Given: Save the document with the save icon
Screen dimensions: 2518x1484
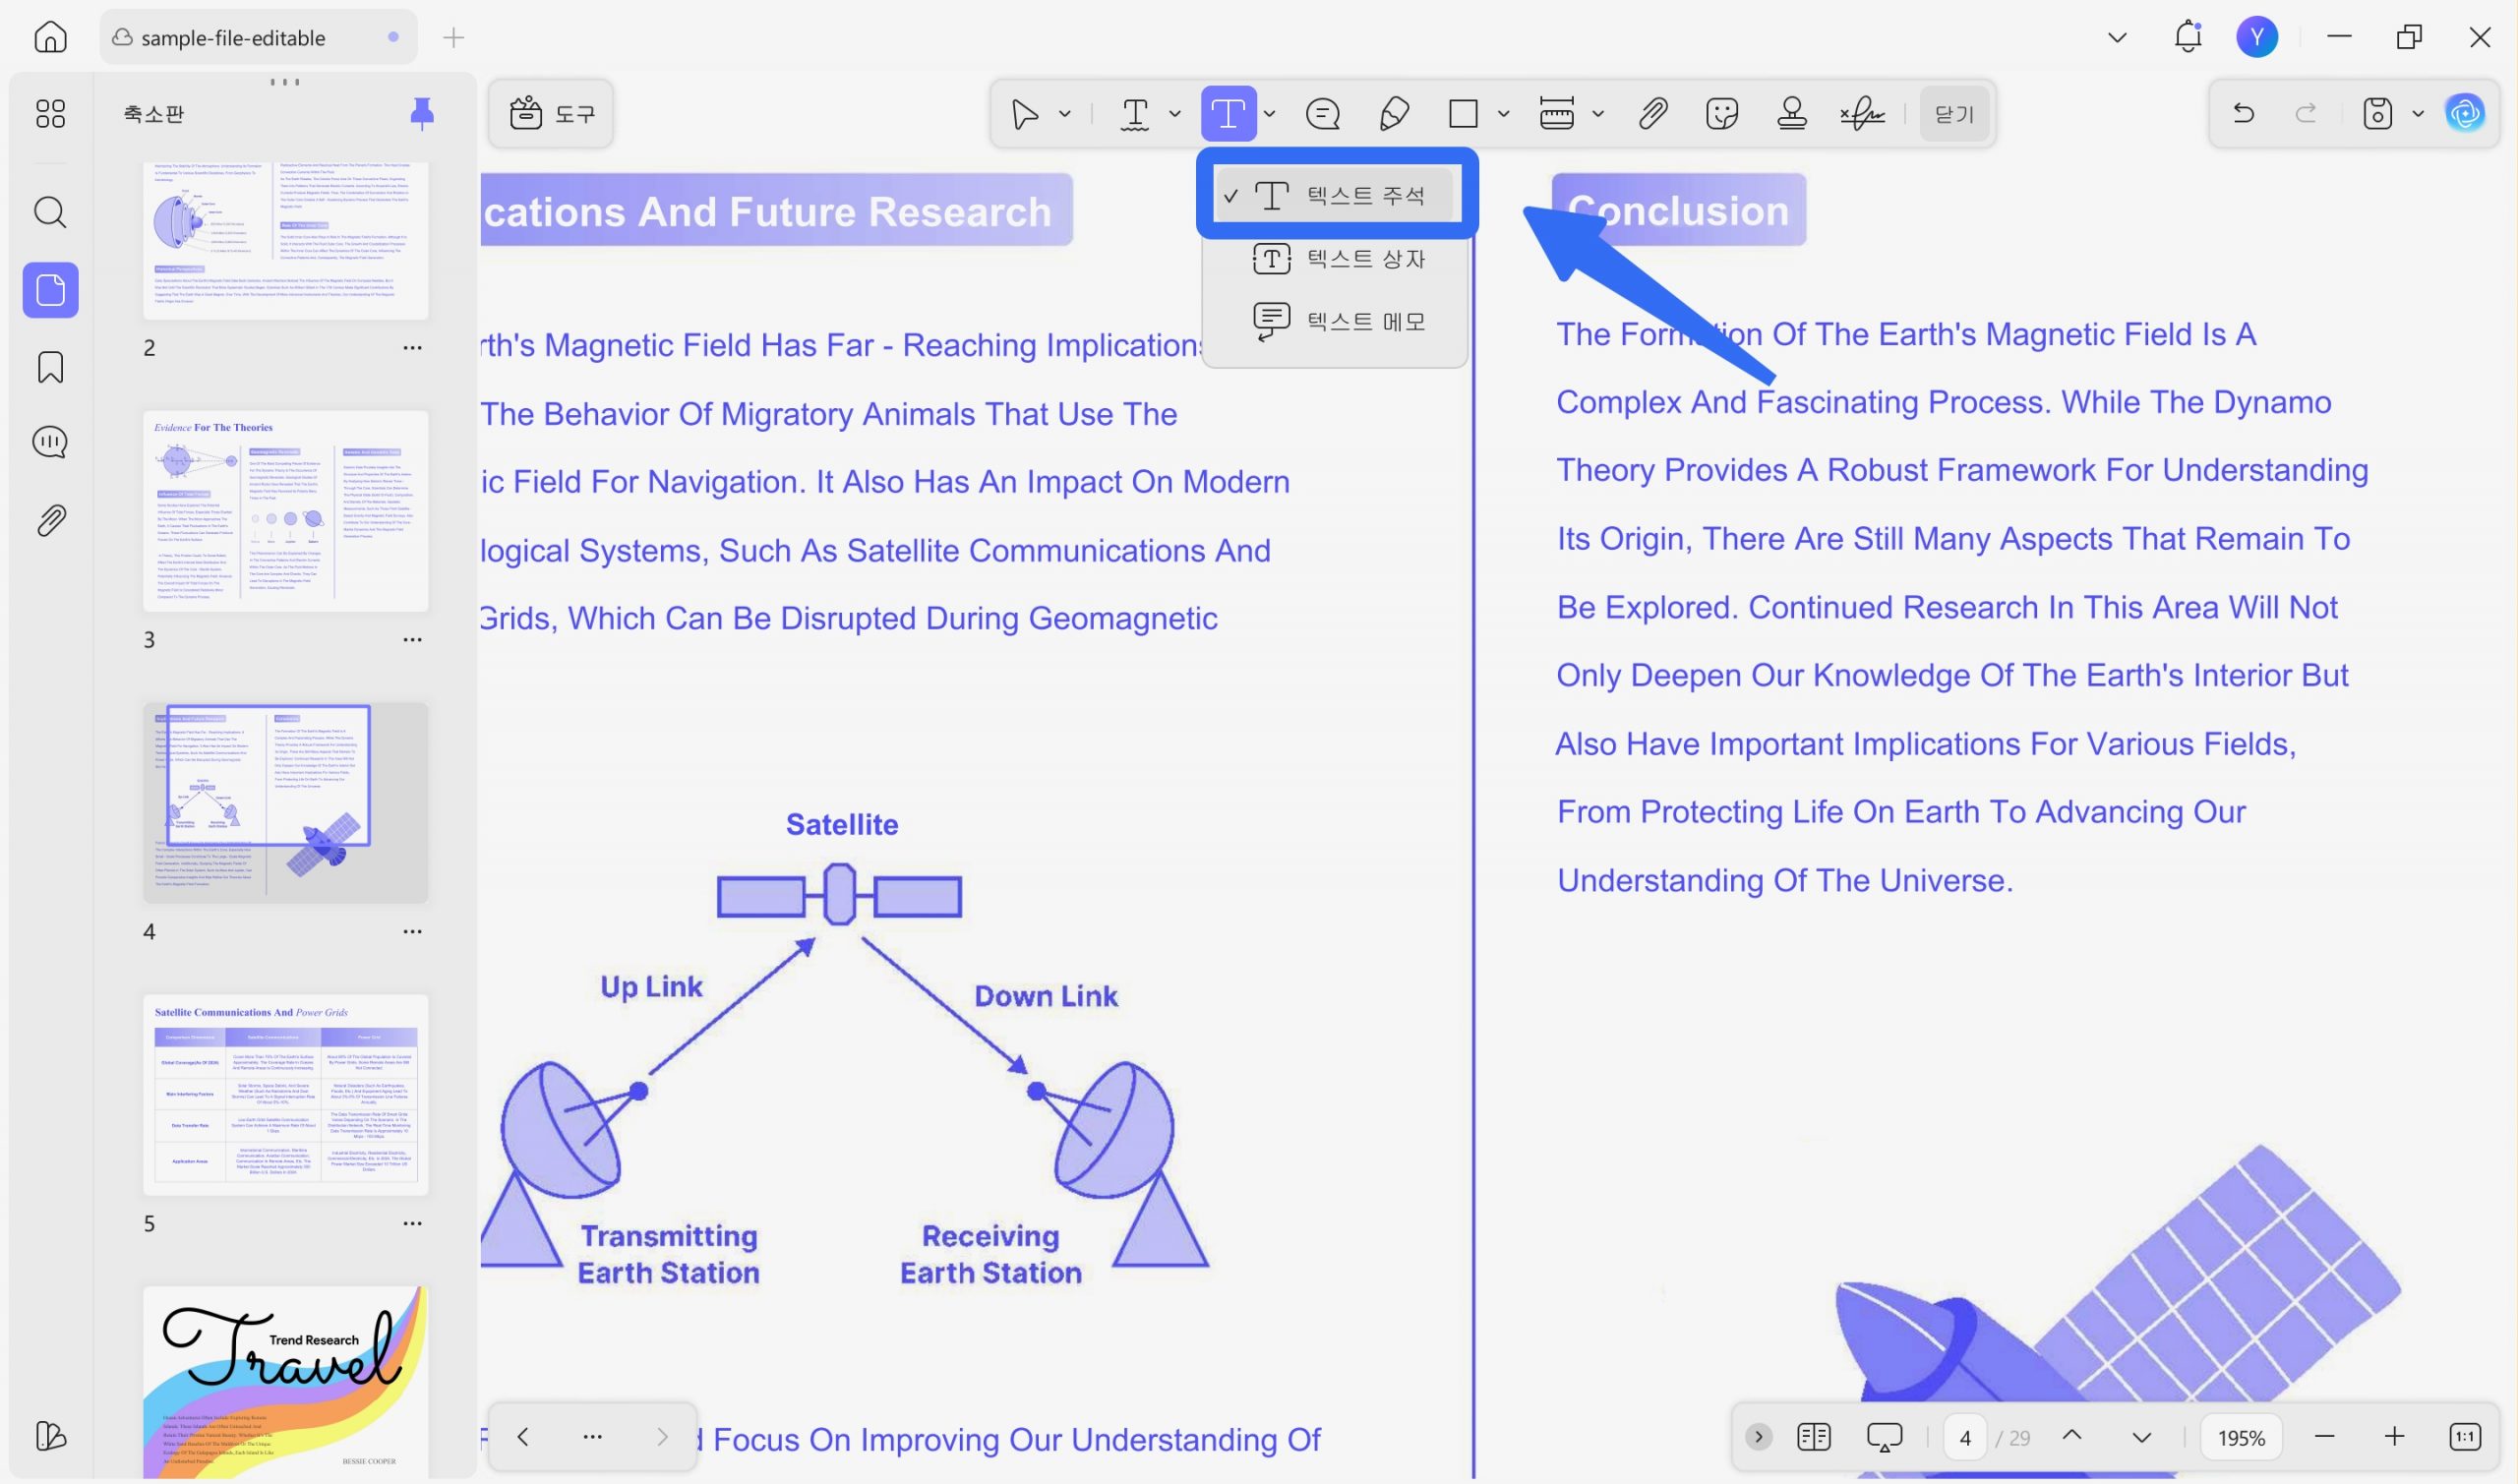Looking at the screenshot, I should pos(2377,113).
